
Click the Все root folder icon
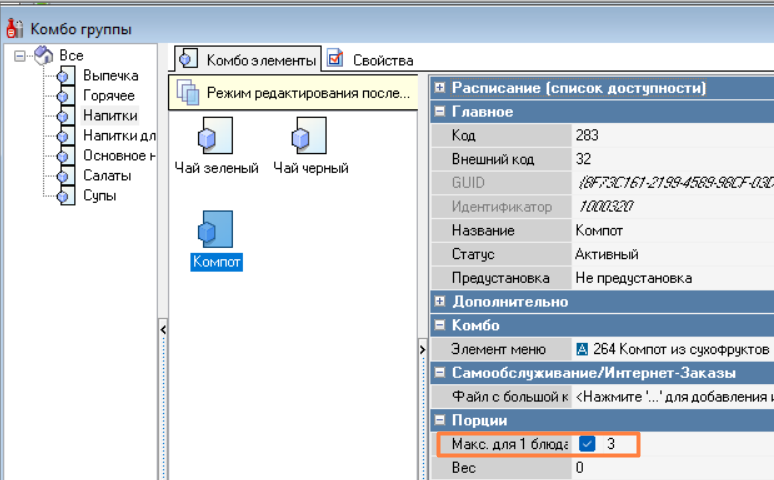(45, 55)
